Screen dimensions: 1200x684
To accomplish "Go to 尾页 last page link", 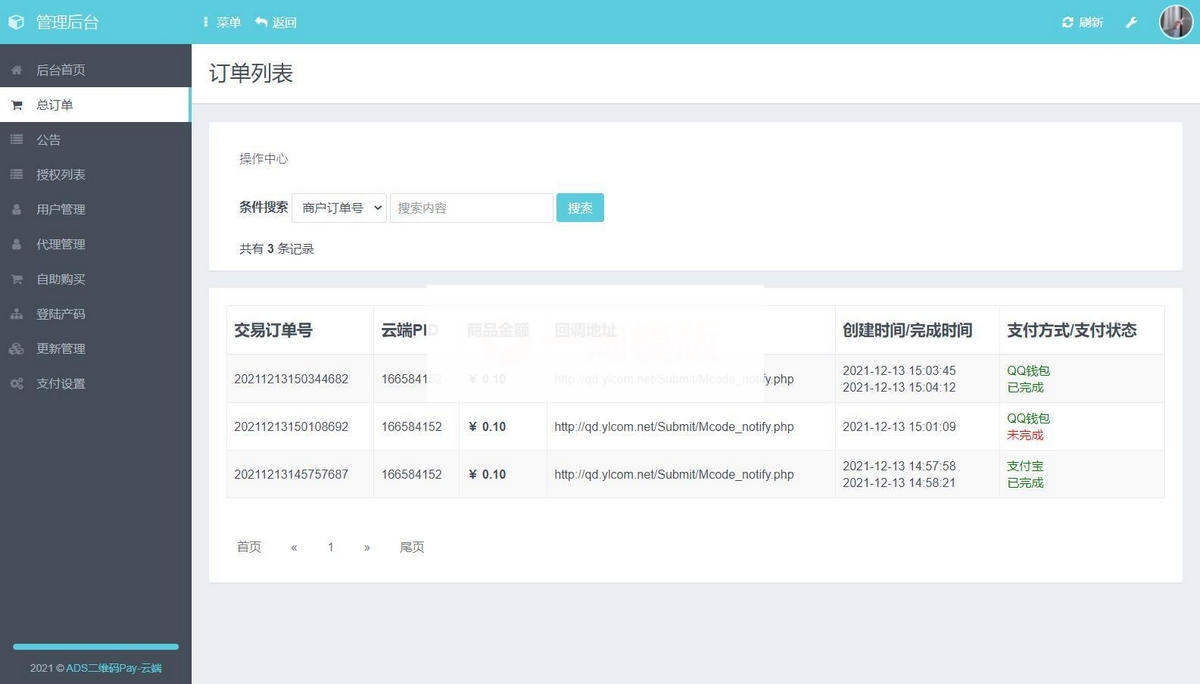I will tap(411, 547).
